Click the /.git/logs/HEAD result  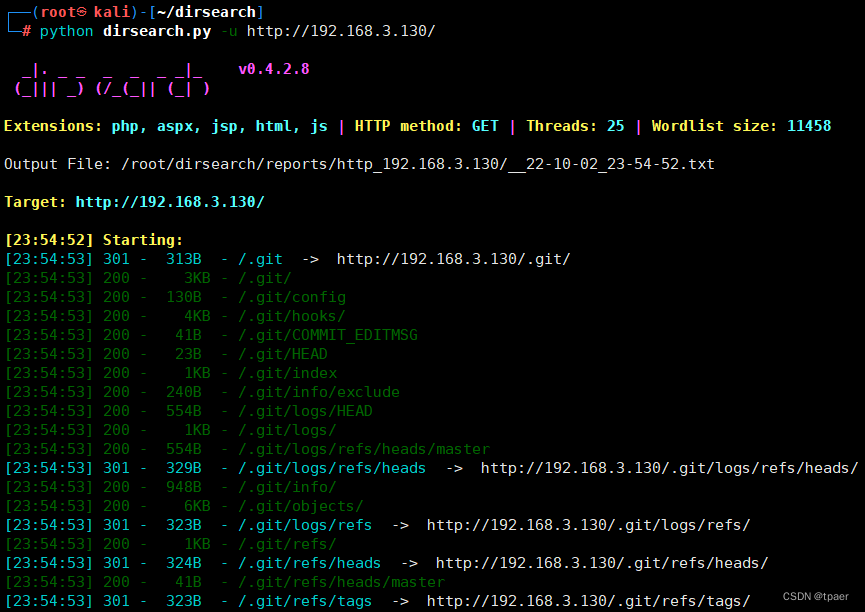tap(305, 411)
